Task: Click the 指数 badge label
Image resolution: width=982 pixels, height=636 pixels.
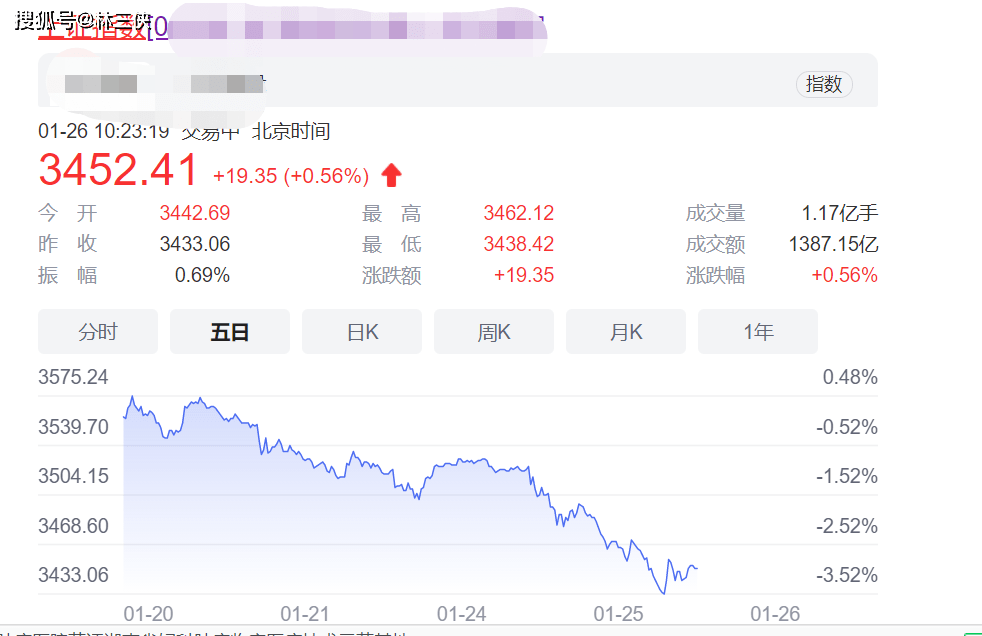Action: click(824, 85)
